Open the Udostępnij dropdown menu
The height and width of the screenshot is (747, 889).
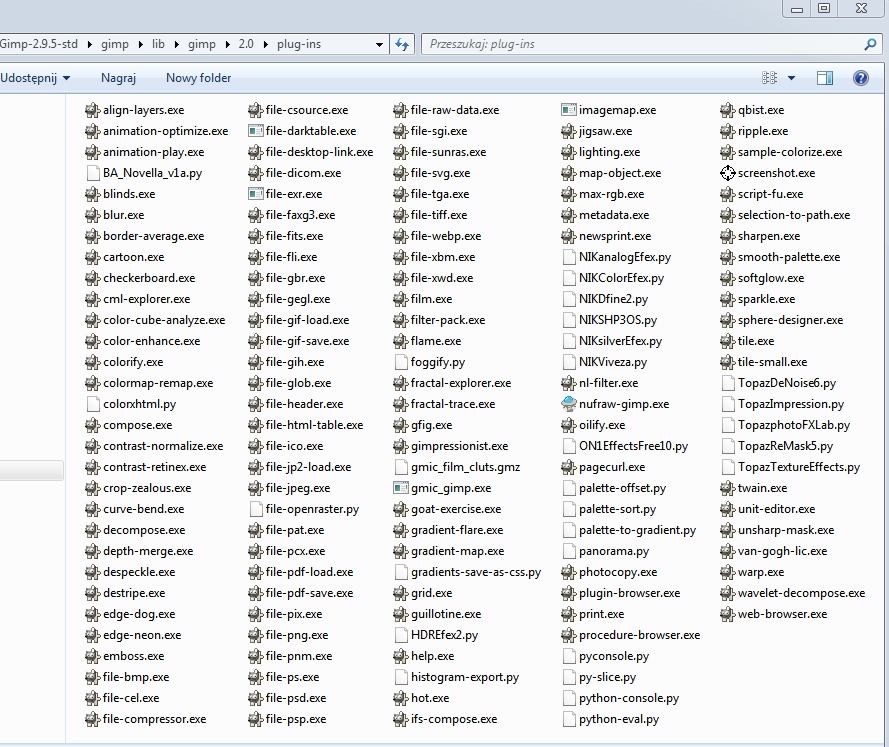point(35,78)
